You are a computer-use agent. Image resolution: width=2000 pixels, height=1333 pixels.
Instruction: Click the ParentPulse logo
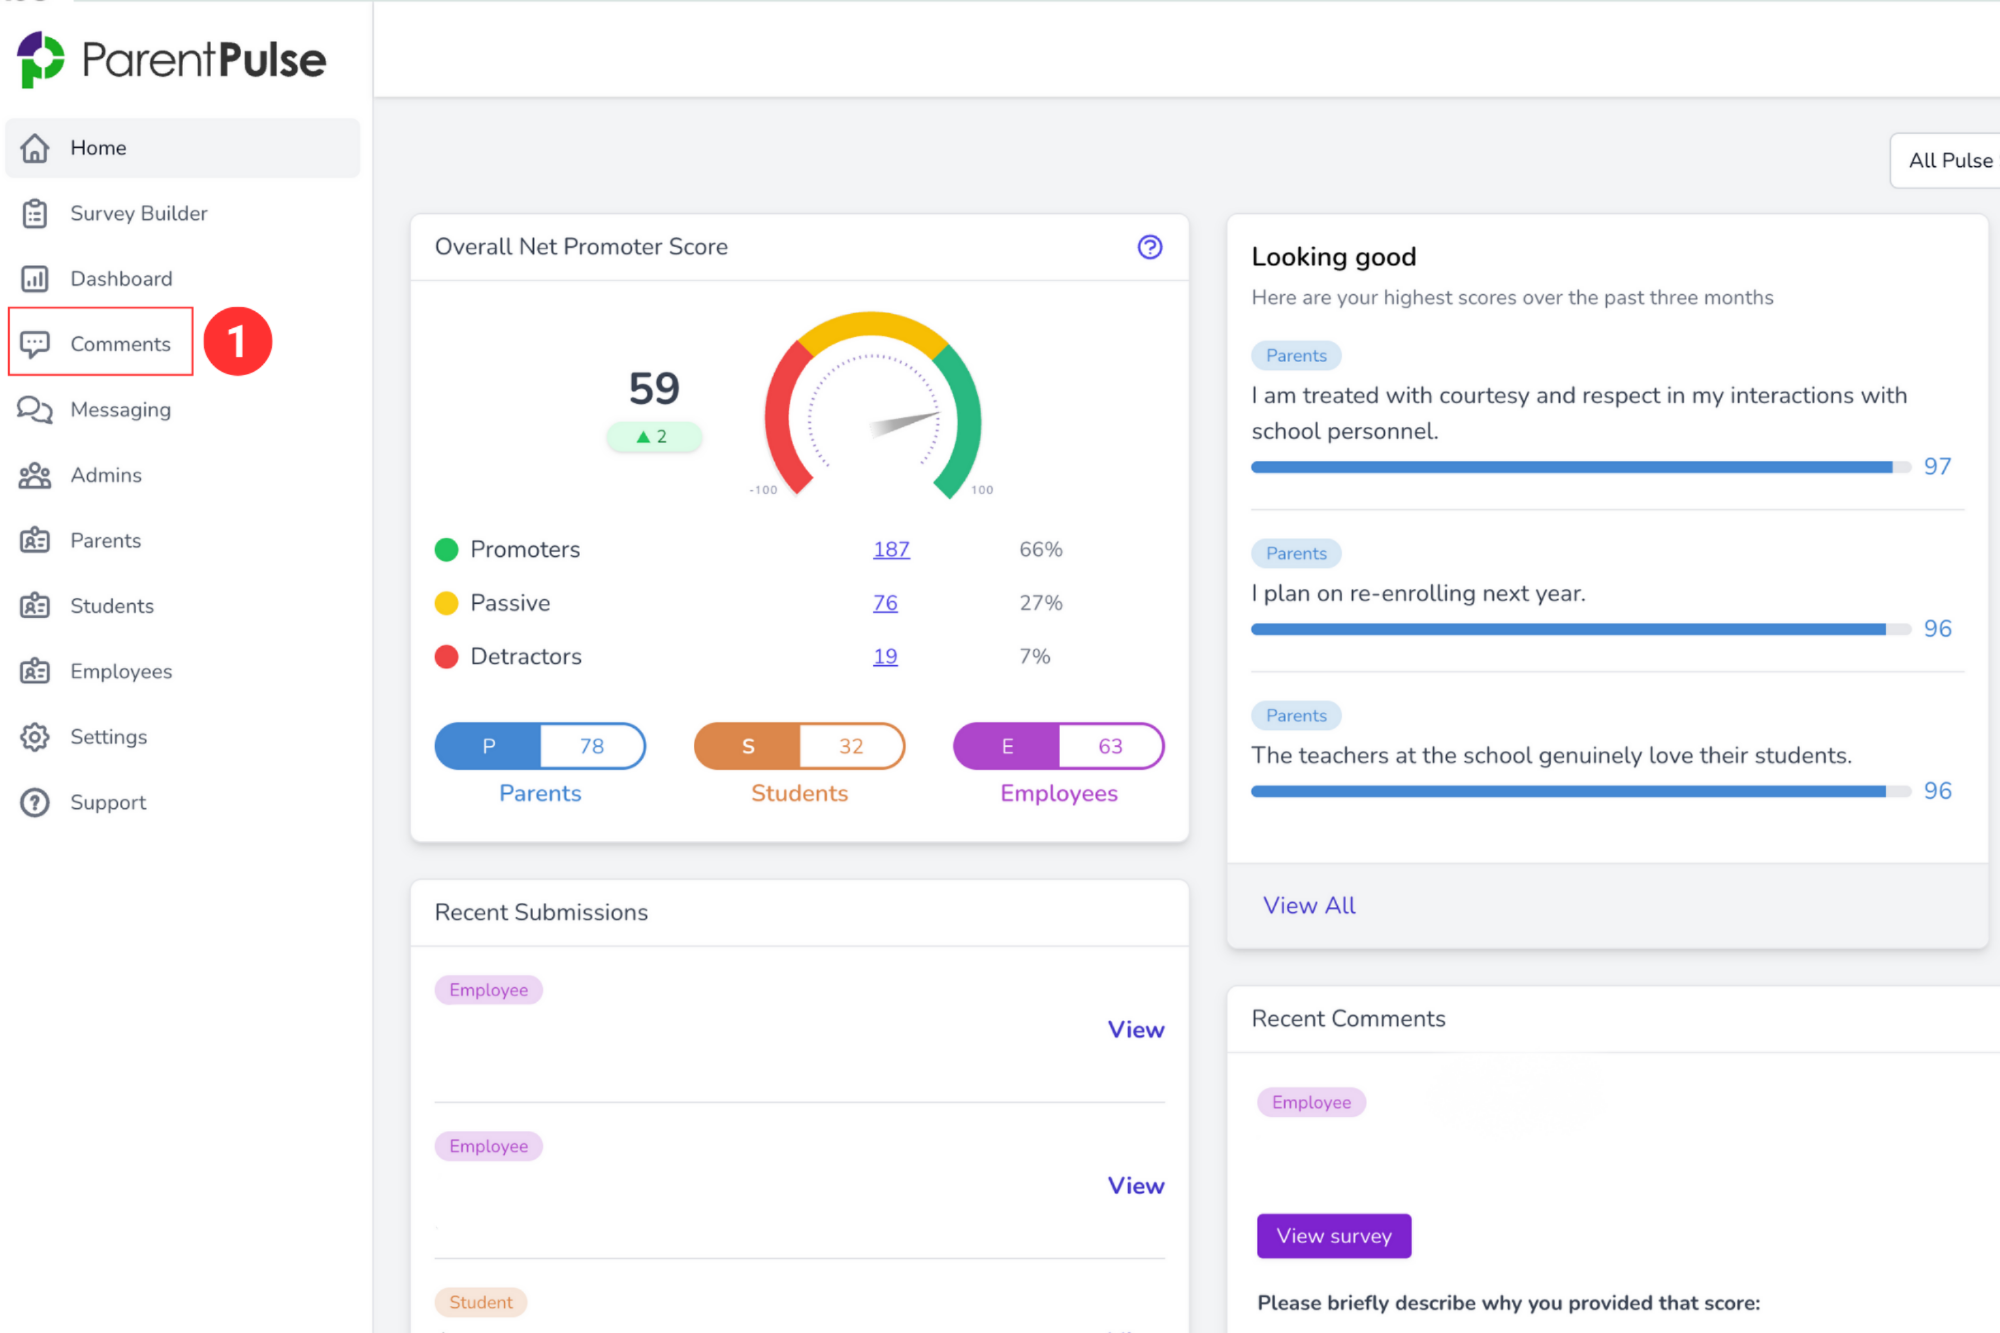tap(172, 60)
